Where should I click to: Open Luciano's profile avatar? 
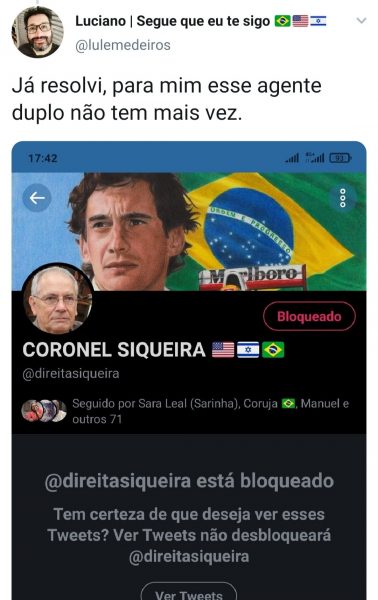tap(37, 31)
